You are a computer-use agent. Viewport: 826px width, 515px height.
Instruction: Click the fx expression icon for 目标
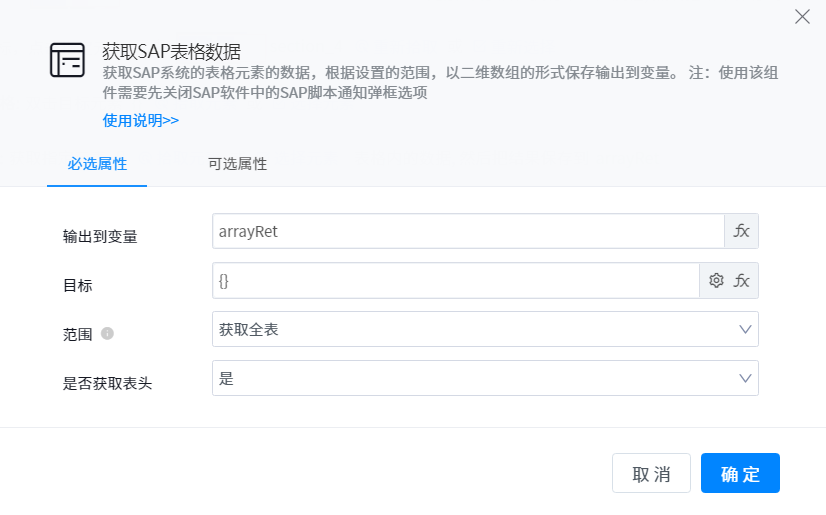point(742,281)
